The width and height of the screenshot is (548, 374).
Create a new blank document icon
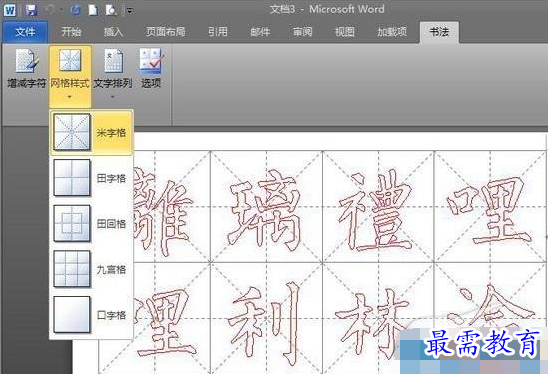[x=93, y=10]
